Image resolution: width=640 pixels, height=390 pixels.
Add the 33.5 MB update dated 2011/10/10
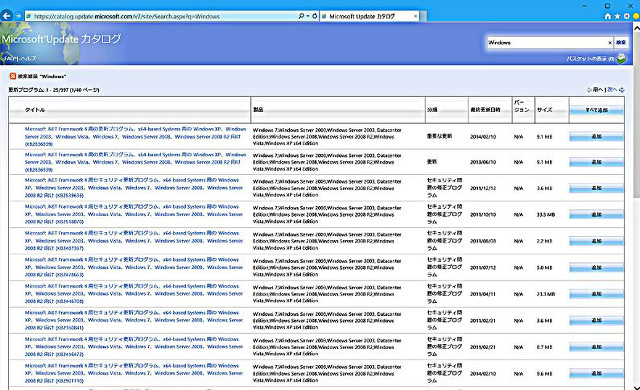(x=596, y=215)
